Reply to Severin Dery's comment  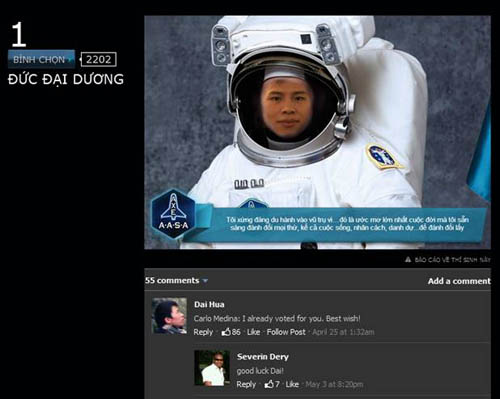click(x=246, y=384)
